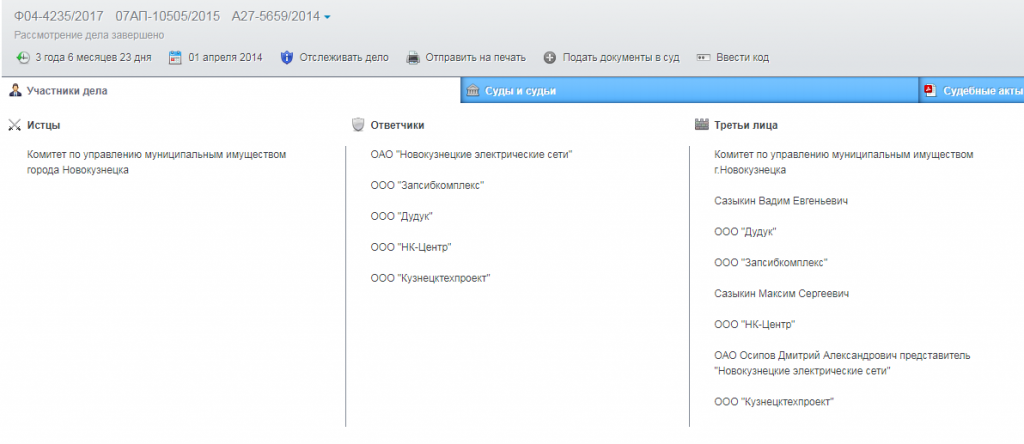The height and width of the screenshot is (444, 1024).
Task: Click the crossed swords icon beside Истцы
Action: [x=14, y=125]
